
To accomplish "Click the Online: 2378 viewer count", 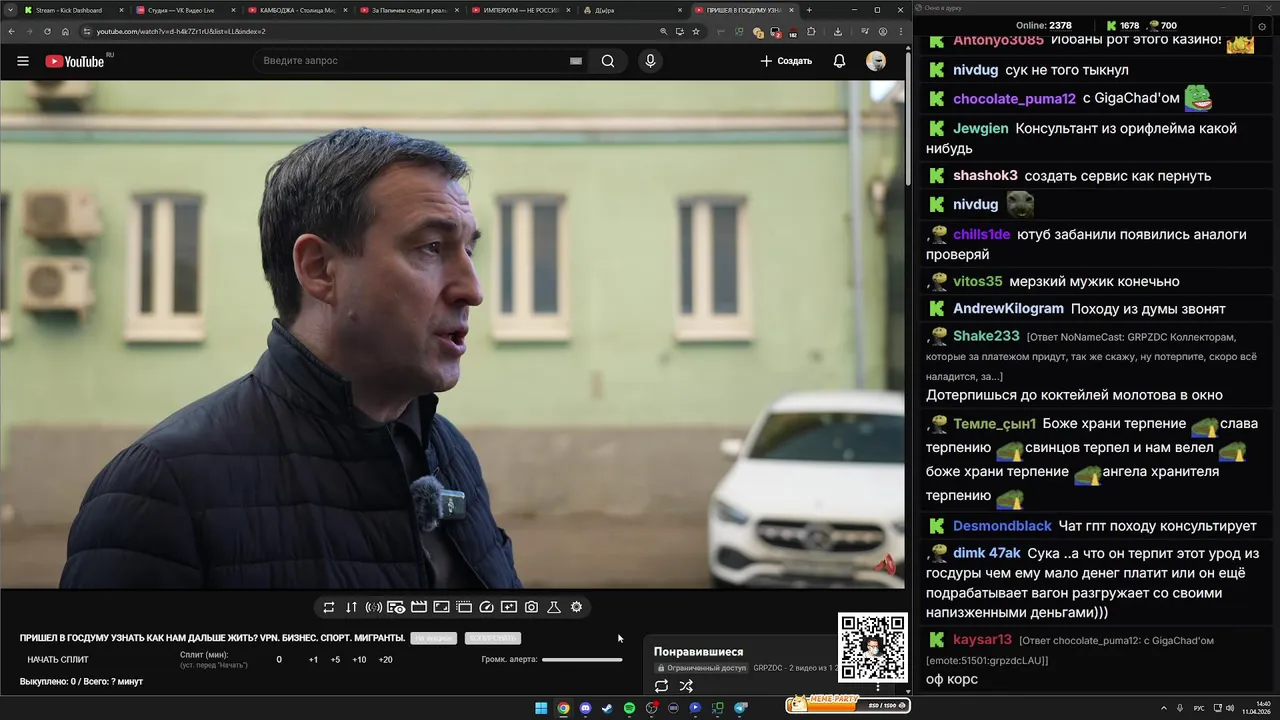I will tap(1044, 25).
